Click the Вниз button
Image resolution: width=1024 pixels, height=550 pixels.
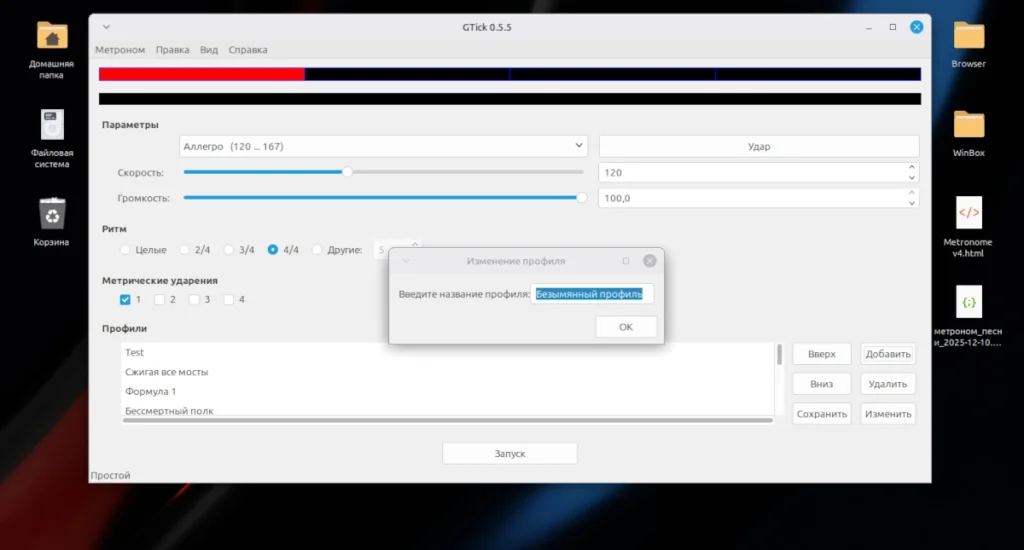822,383
